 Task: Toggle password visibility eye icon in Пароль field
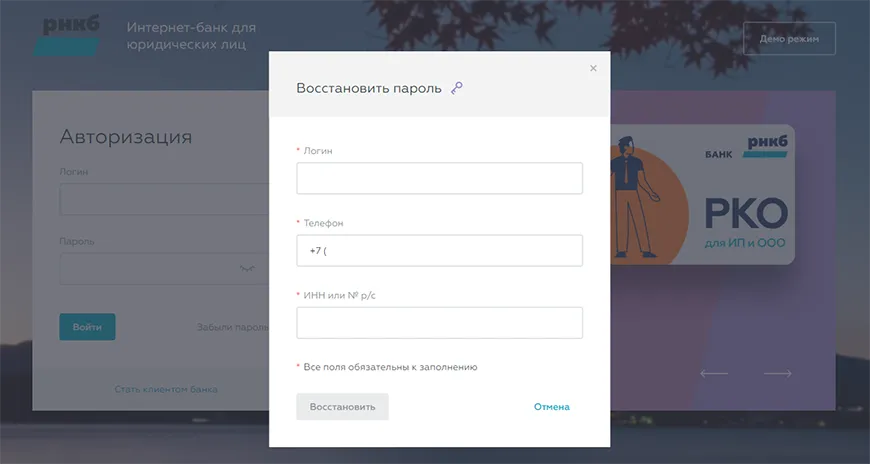click(x=248, y=269)
